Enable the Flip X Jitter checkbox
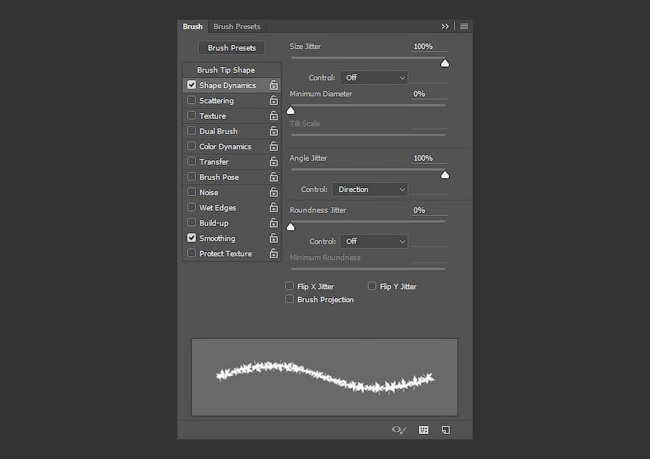This screenshot has width=650, height=459. coord(289,286)
